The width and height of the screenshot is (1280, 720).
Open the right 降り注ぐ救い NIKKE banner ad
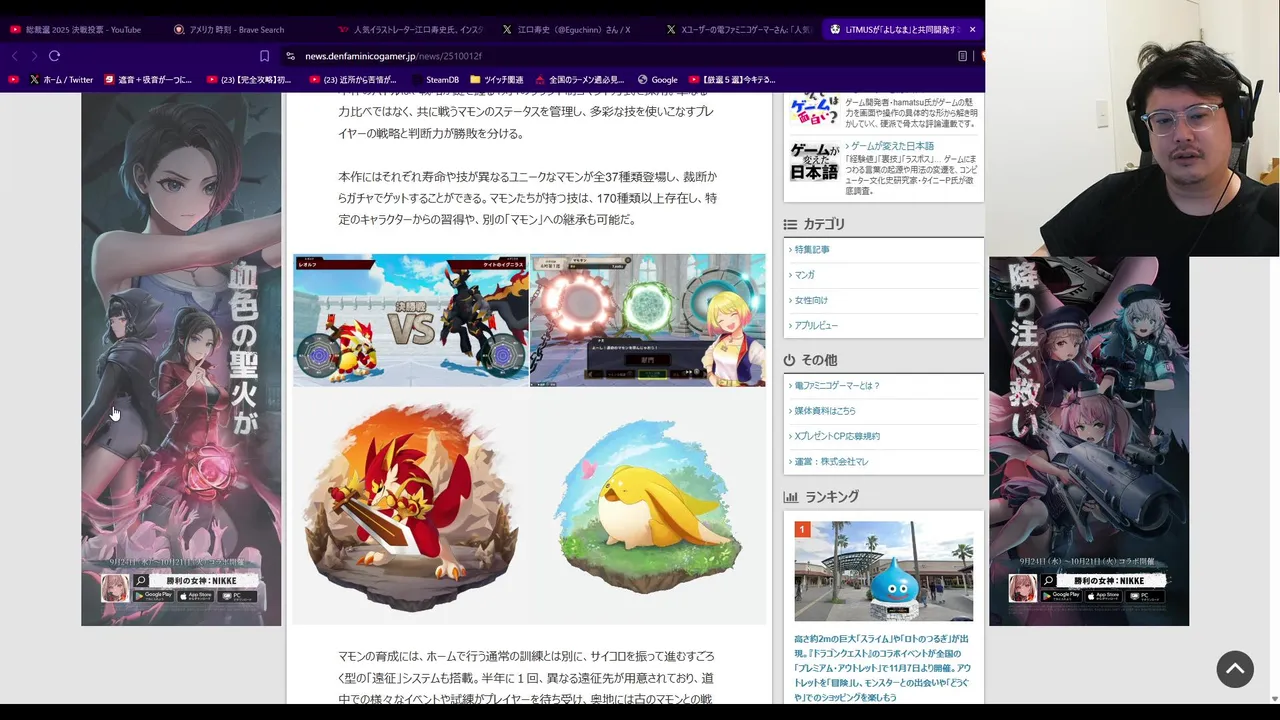pyautogui.click(x=1089, y=441)
